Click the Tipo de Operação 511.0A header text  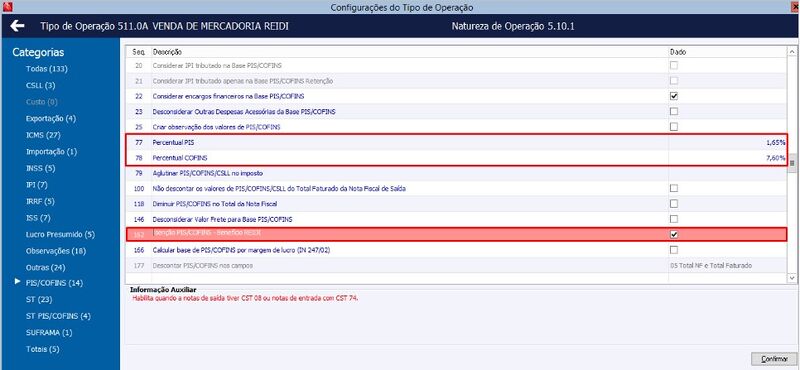coord(164,26)
